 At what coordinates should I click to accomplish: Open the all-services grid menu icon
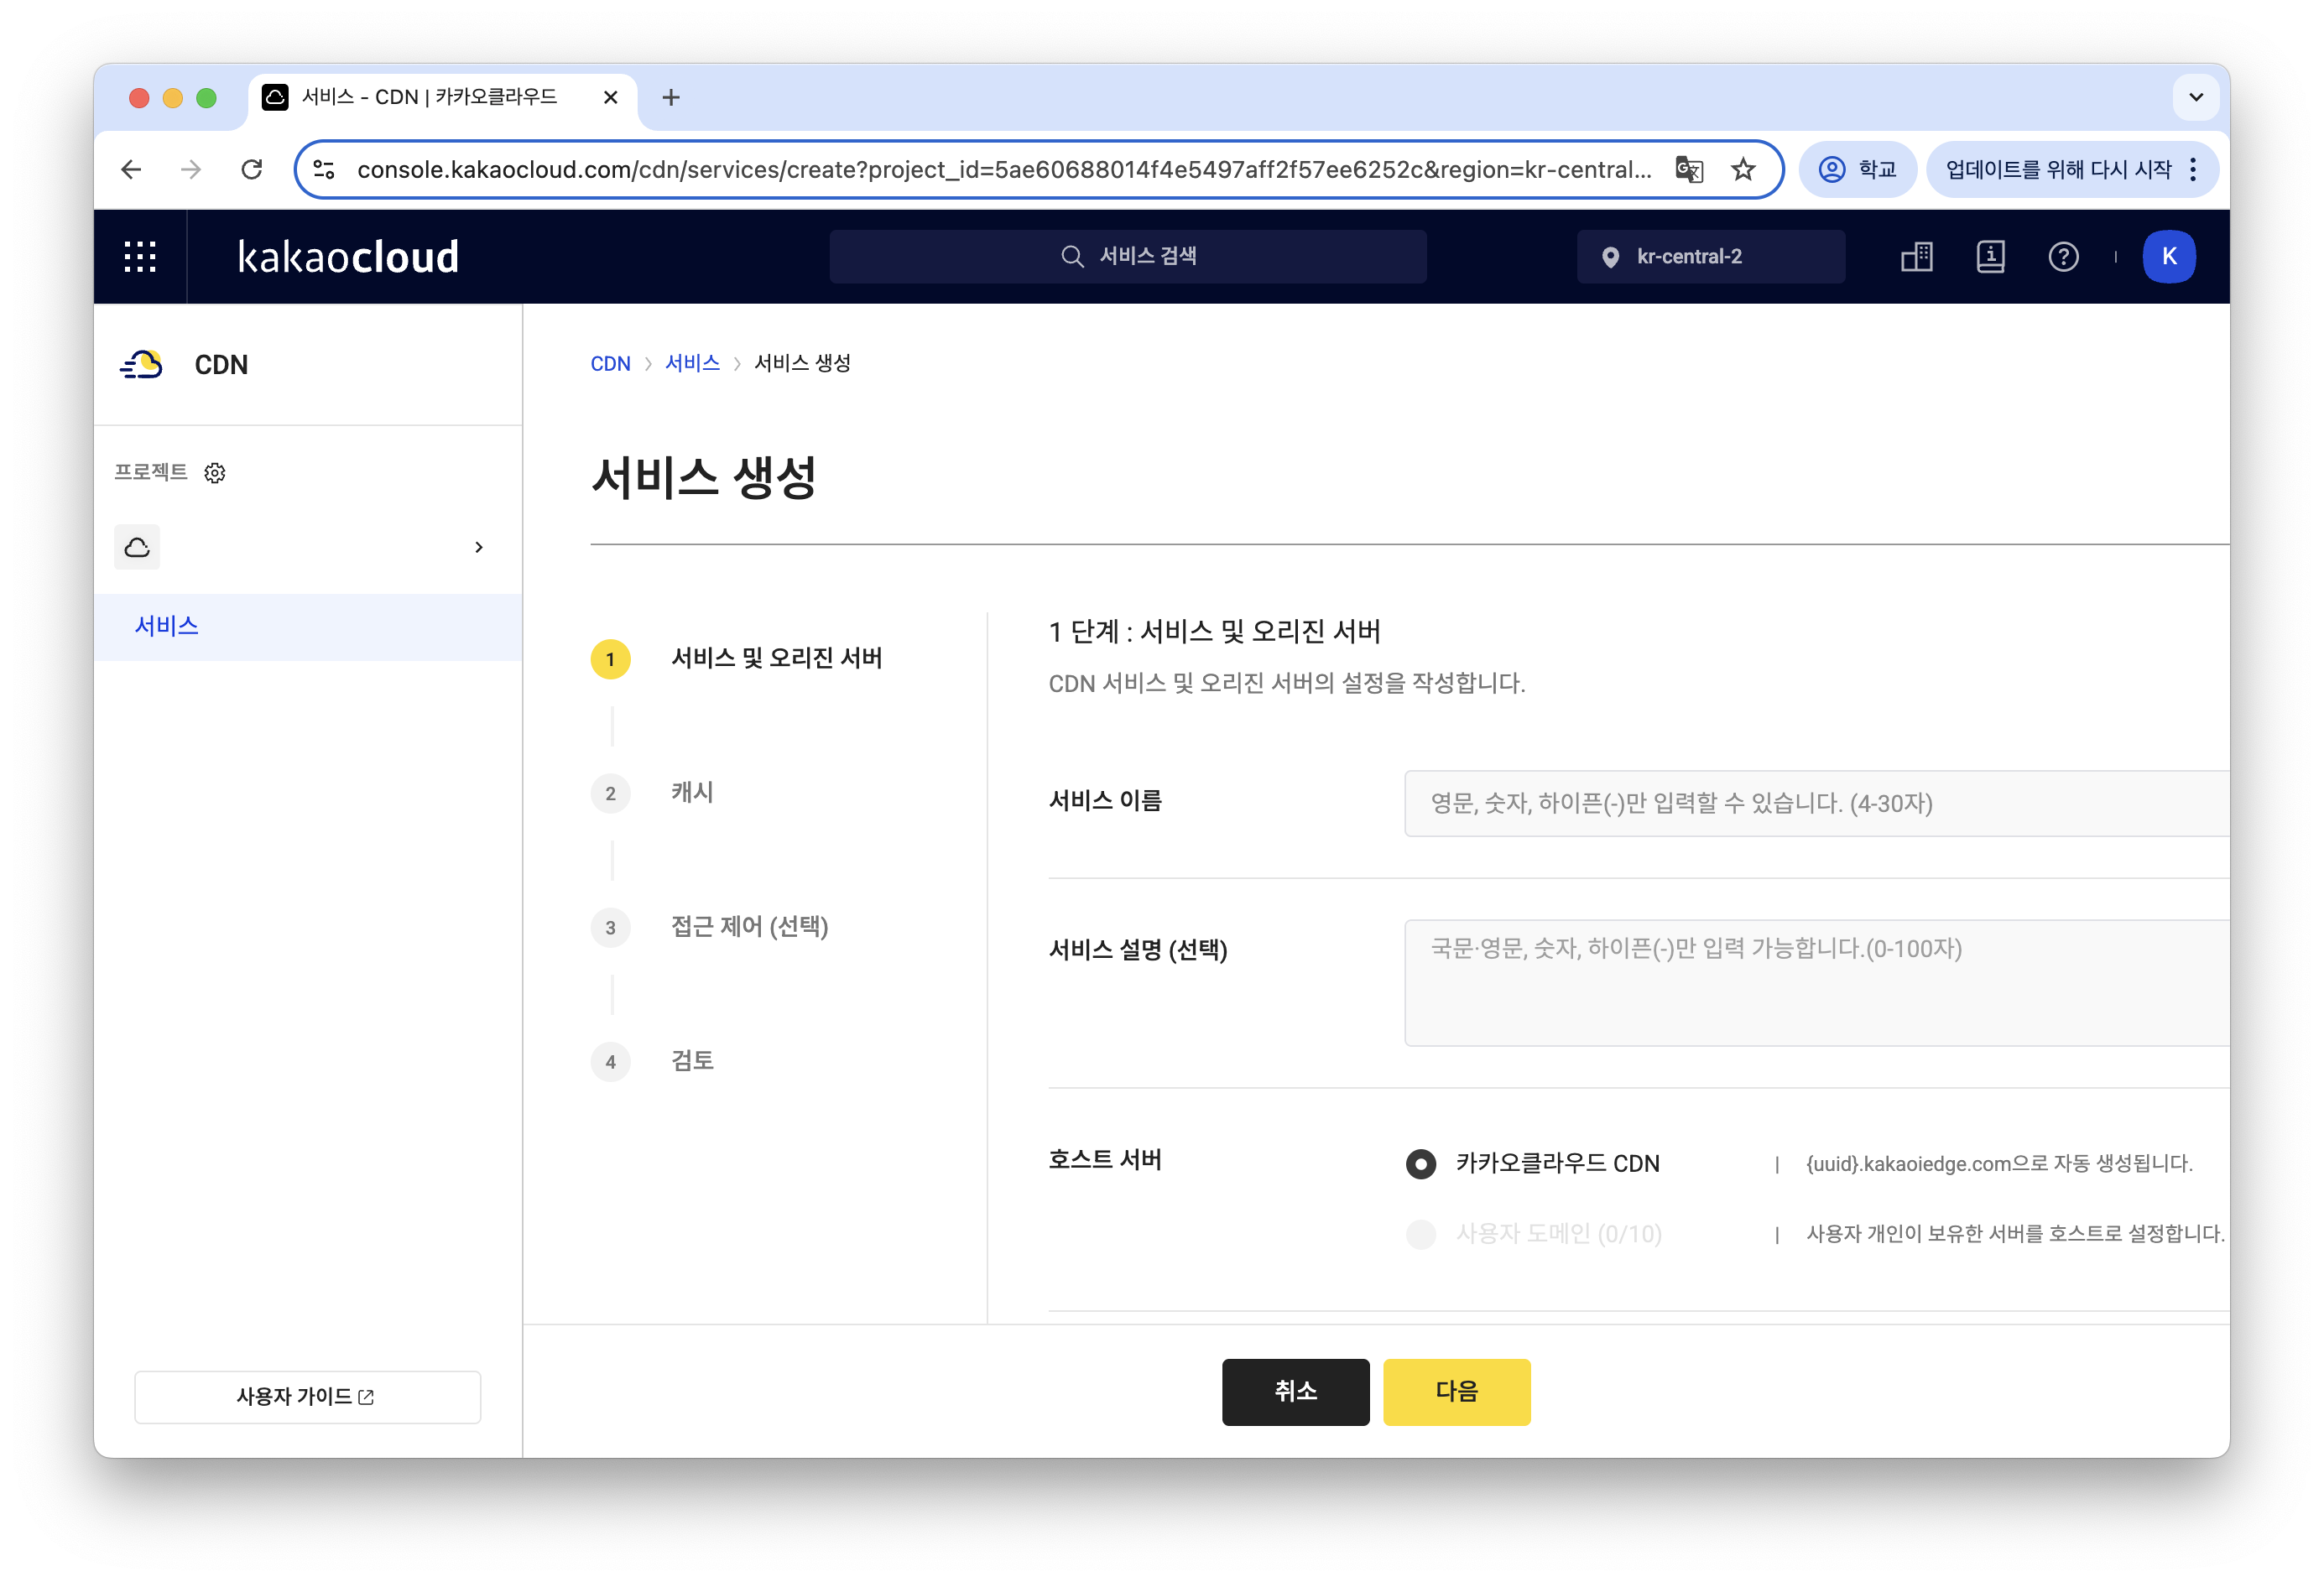(140, 257)
